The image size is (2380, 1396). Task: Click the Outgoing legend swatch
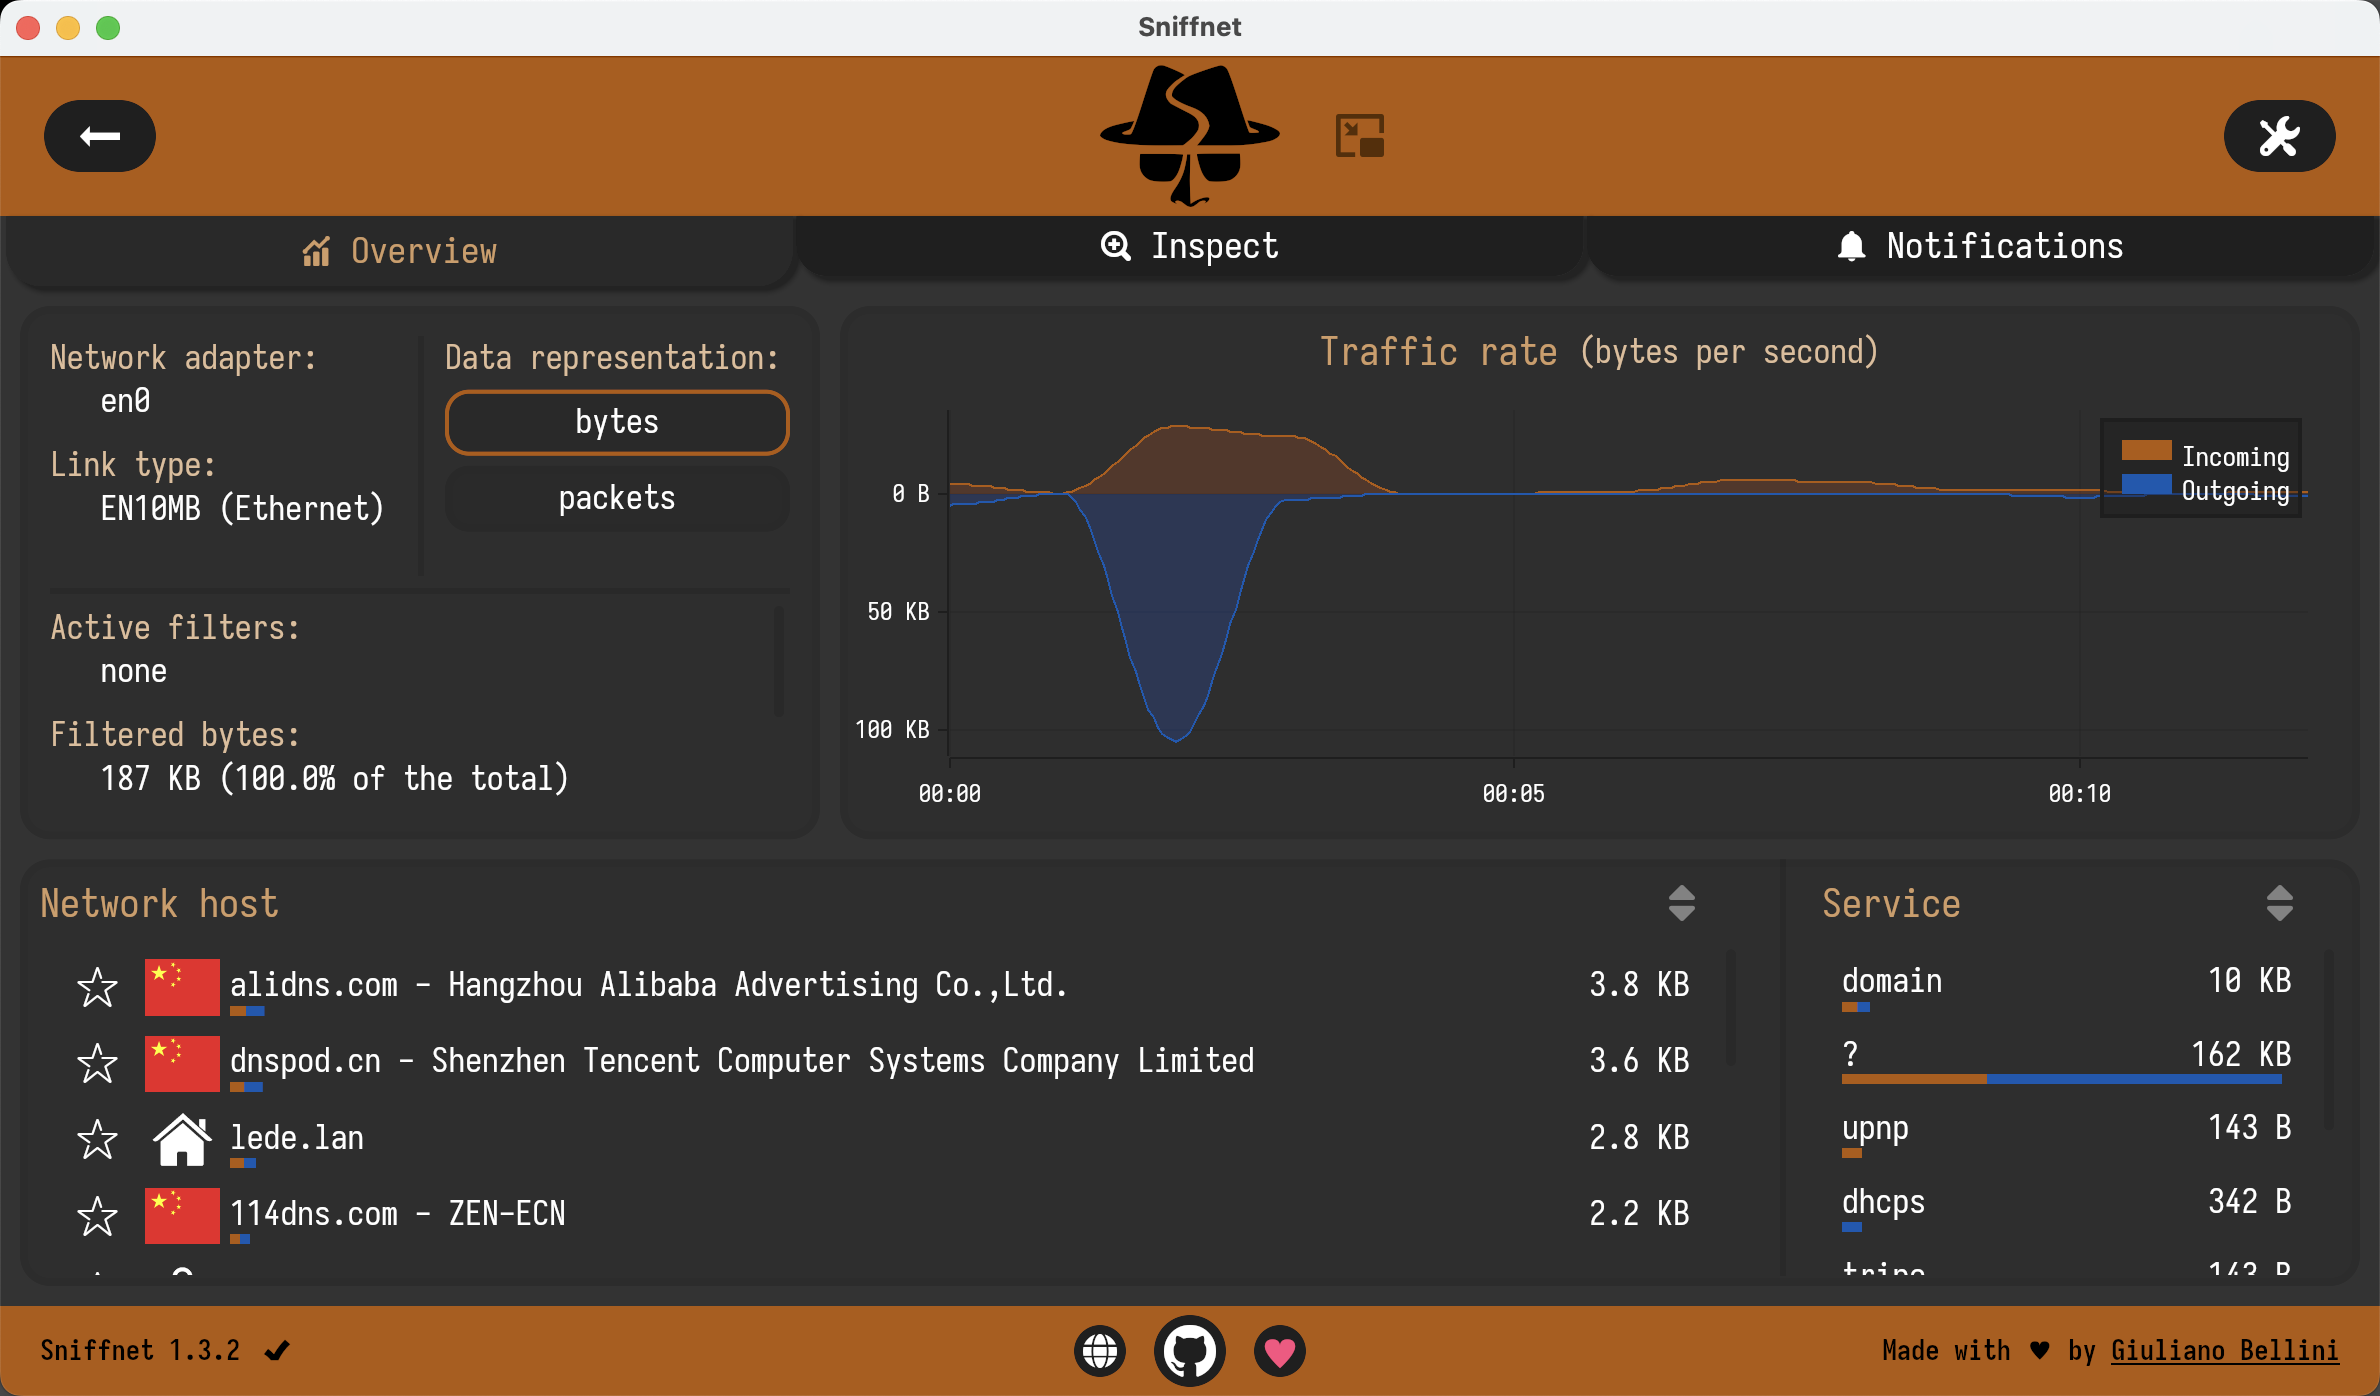point(2146,485)
